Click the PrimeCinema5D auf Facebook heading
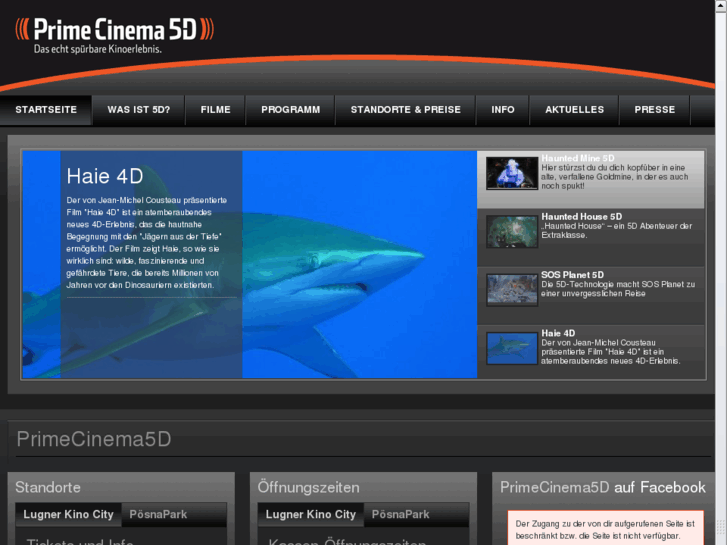Viewport: 727px width, 545px height. click(603, 487)
